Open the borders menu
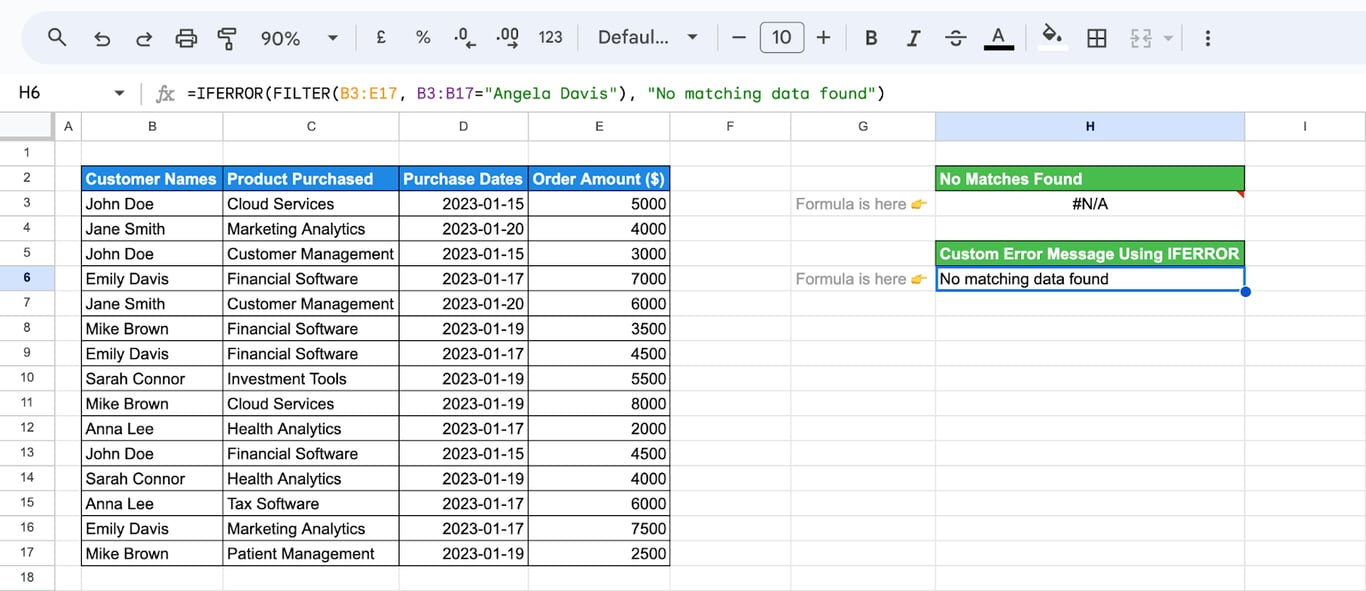 click(1097, 38)
